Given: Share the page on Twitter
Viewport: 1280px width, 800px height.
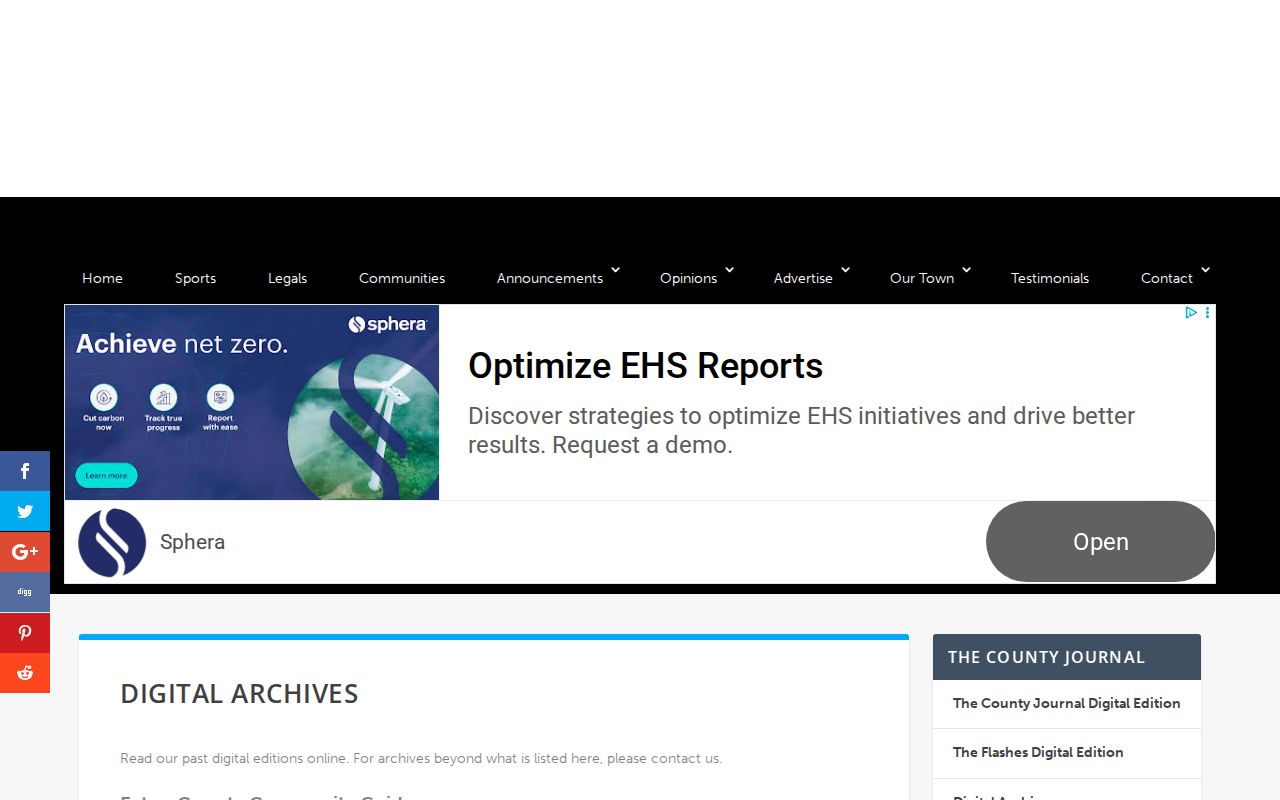Looking at the screenshot, I should [25, 511].
